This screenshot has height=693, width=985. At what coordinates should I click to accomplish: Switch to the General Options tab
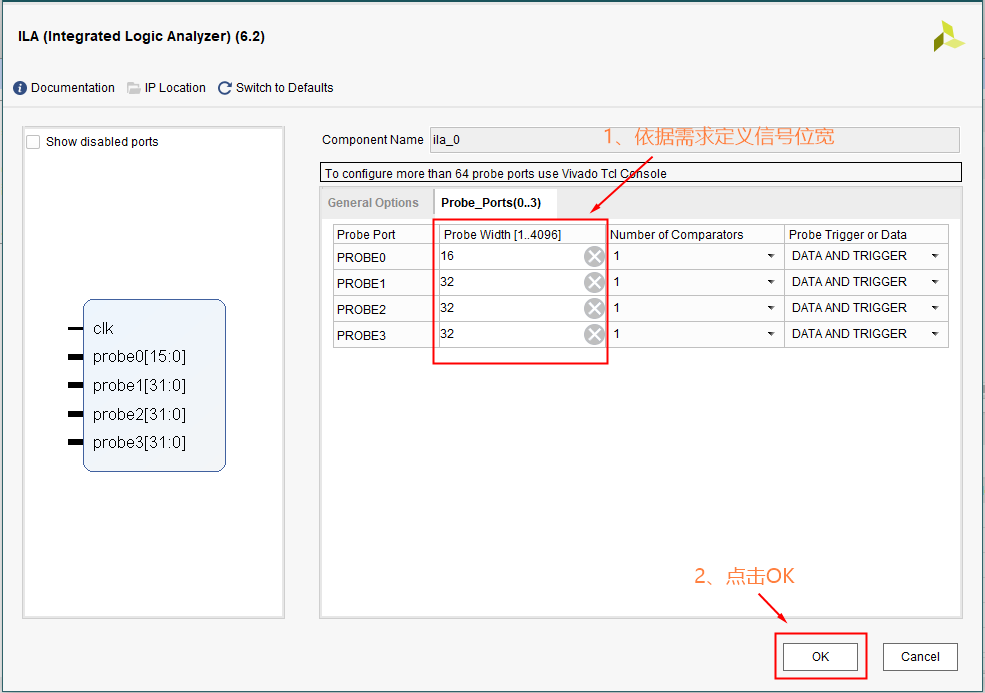pos(373,203)
